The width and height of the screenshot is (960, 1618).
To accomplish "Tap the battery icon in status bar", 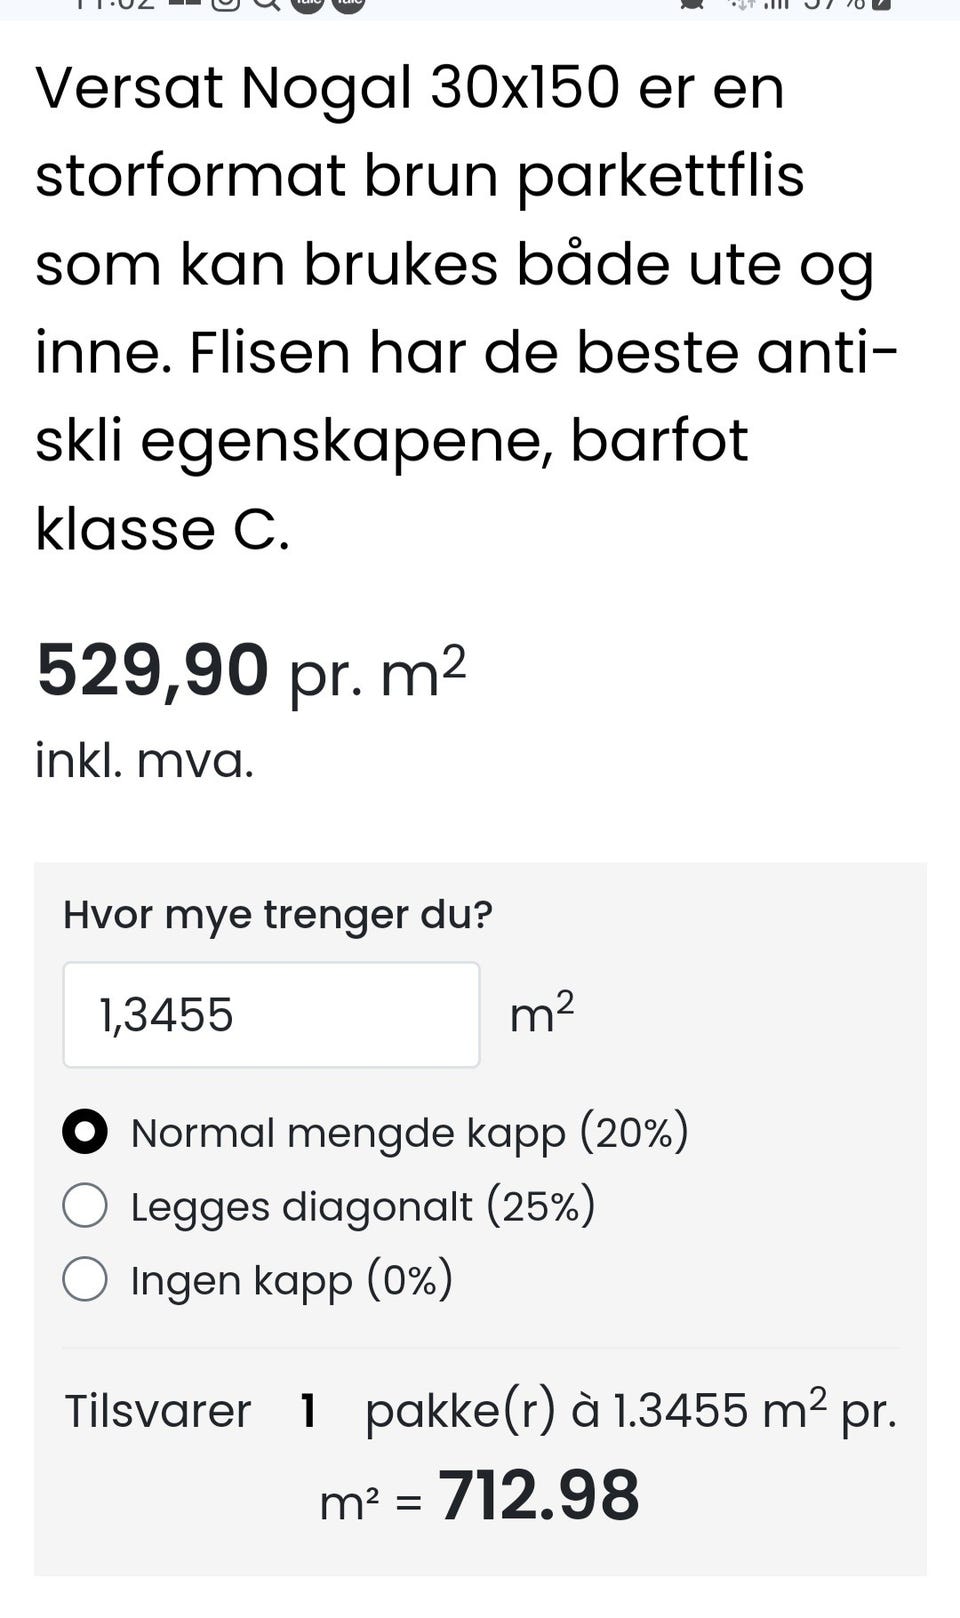I will 881,4.
